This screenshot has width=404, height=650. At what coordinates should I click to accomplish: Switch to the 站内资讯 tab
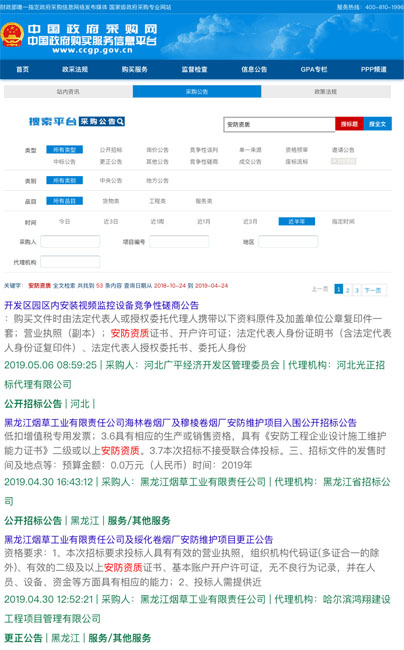pyautogui.click(x=68, y=92)
